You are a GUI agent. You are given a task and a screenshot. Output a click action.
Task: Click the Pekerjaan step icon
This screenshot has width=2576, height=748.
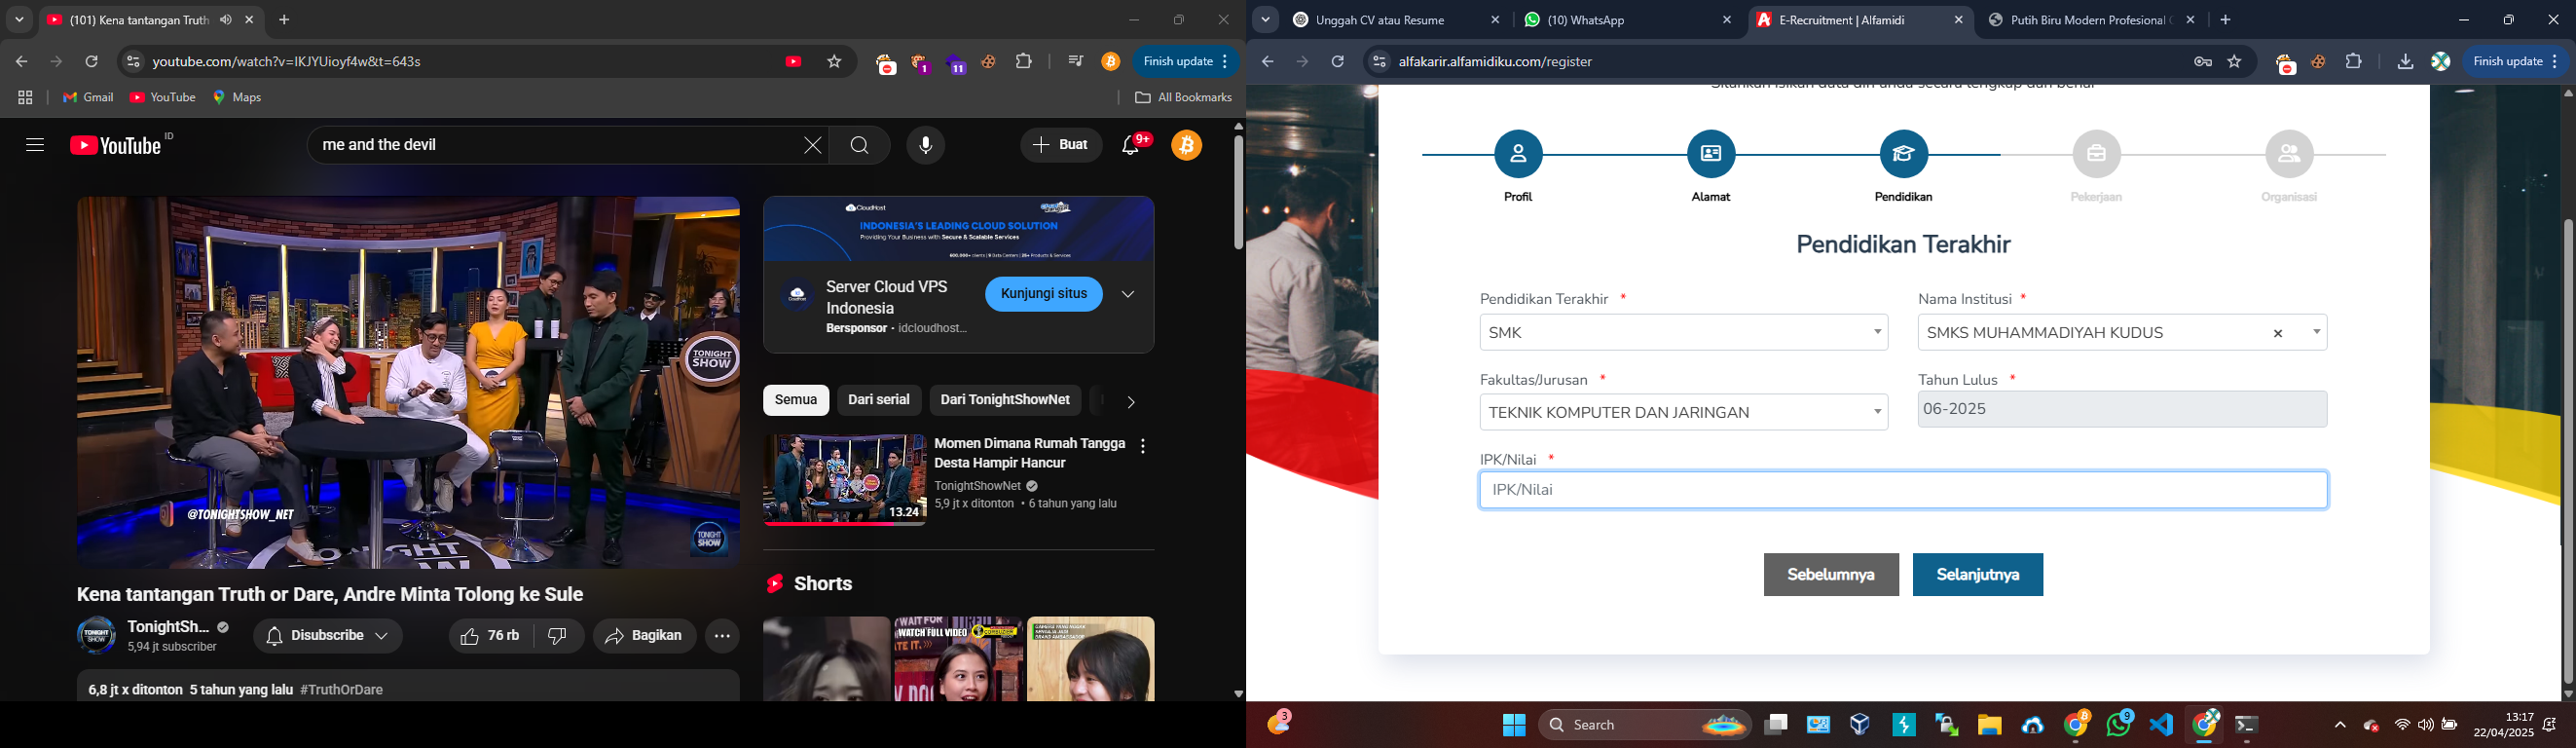pos(2097,155)
